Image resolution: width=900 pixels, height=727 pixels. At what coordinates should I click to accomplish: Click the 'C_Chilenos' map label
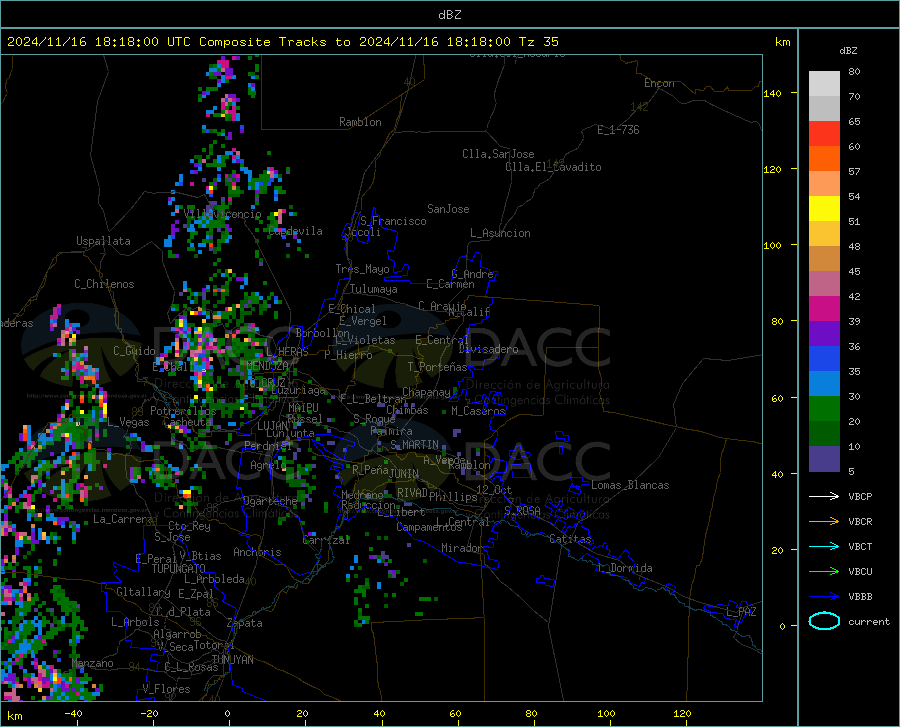pyautogui.click(x=104, y=284)
